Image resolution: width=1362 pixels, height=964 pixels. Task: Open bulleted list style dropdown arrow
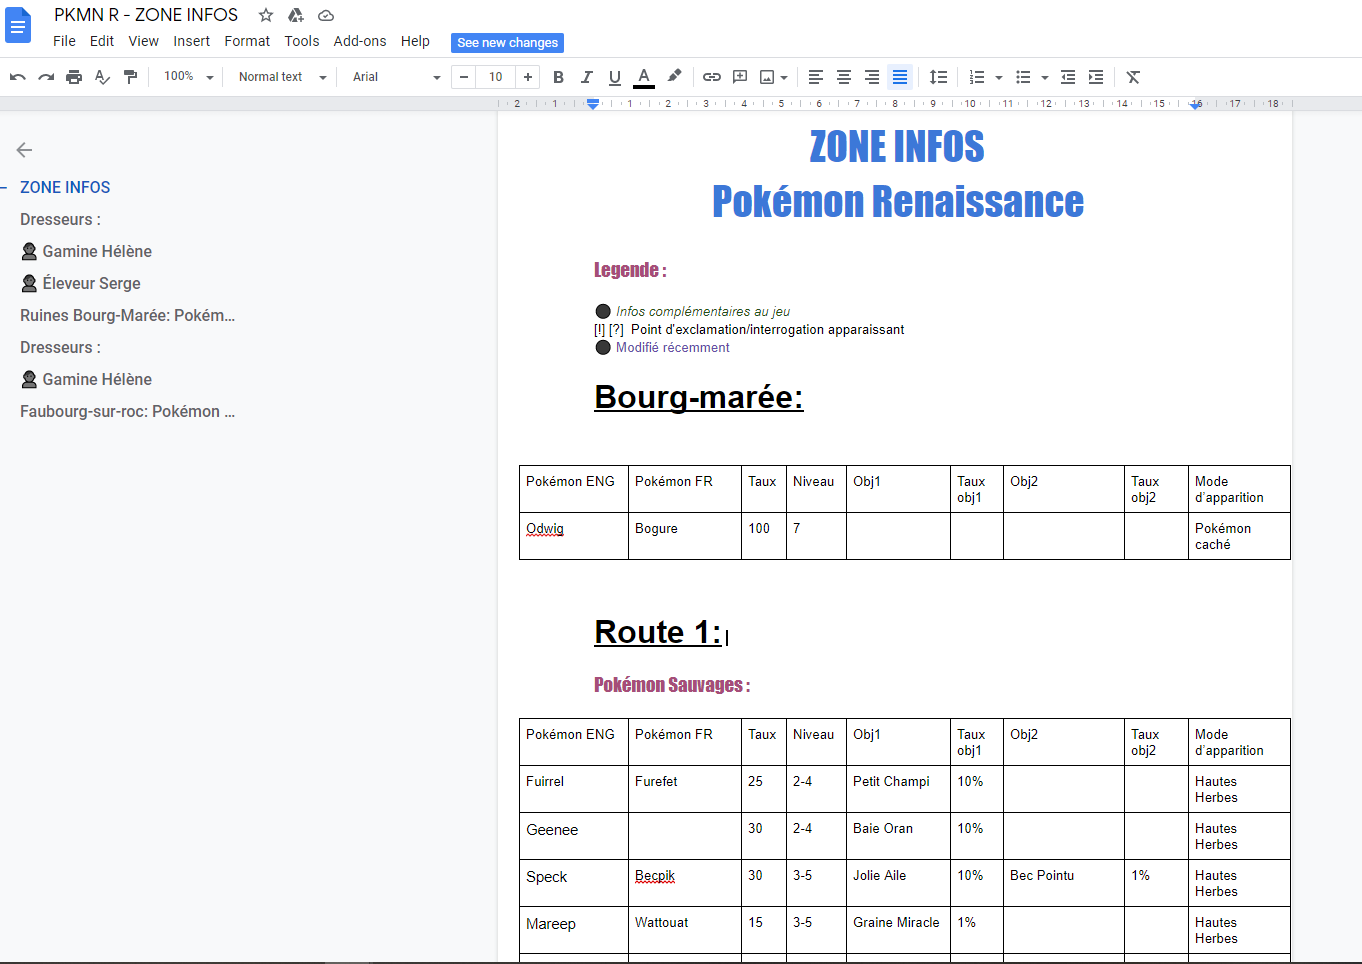click(x=1045, y=77)
